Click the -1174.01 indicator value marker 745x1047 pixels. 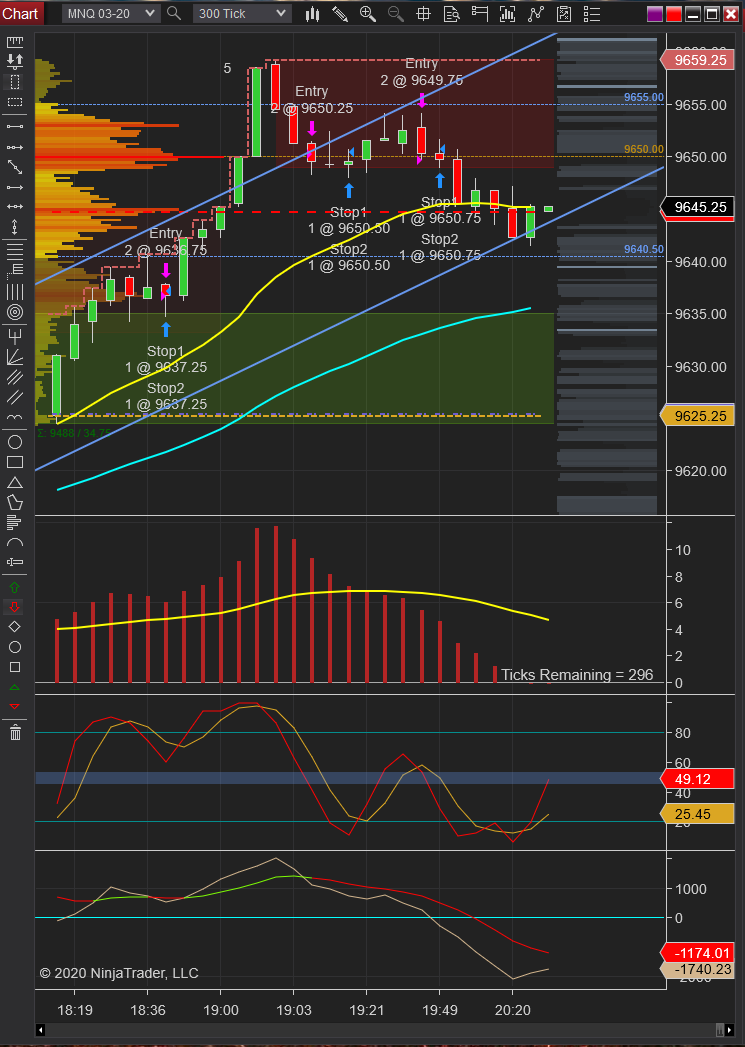pyautogui.click(x=697, y=953)
